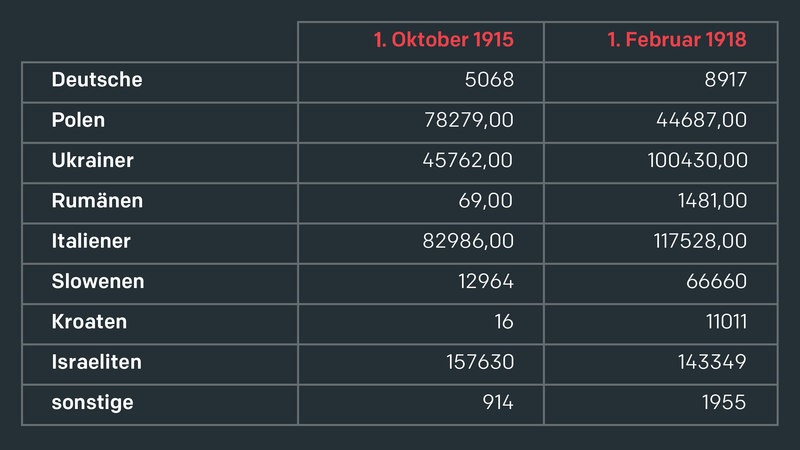Select the 'Slowenen' row label
800x450 pixels.
[98, 281]
